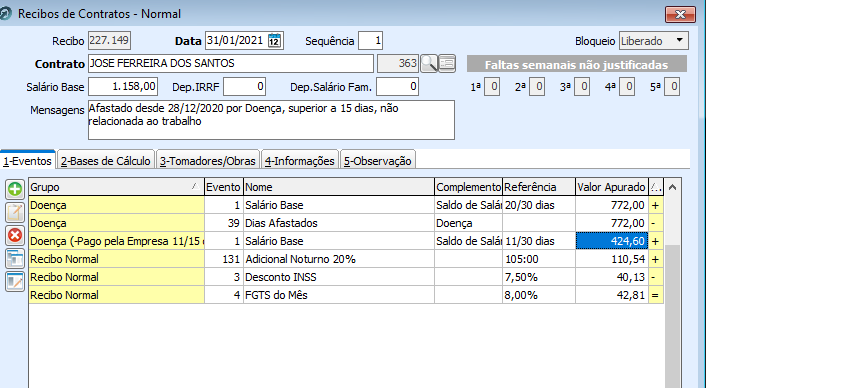Click the magnifier search icon beside contract 363
846x388 pixels.
[x=429, y=63]
